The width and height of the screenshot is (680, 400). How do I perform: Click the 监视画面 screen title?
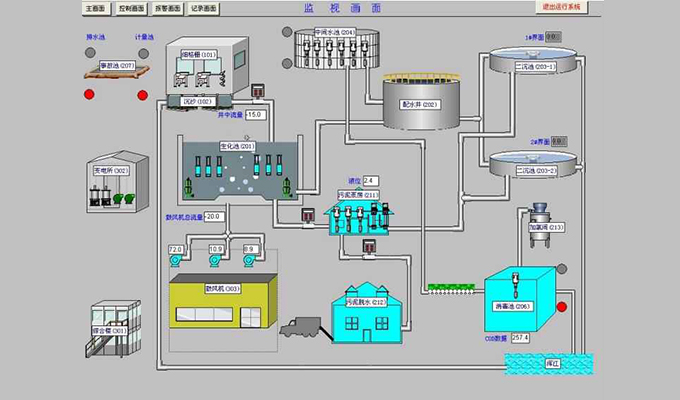click(343, 8)
